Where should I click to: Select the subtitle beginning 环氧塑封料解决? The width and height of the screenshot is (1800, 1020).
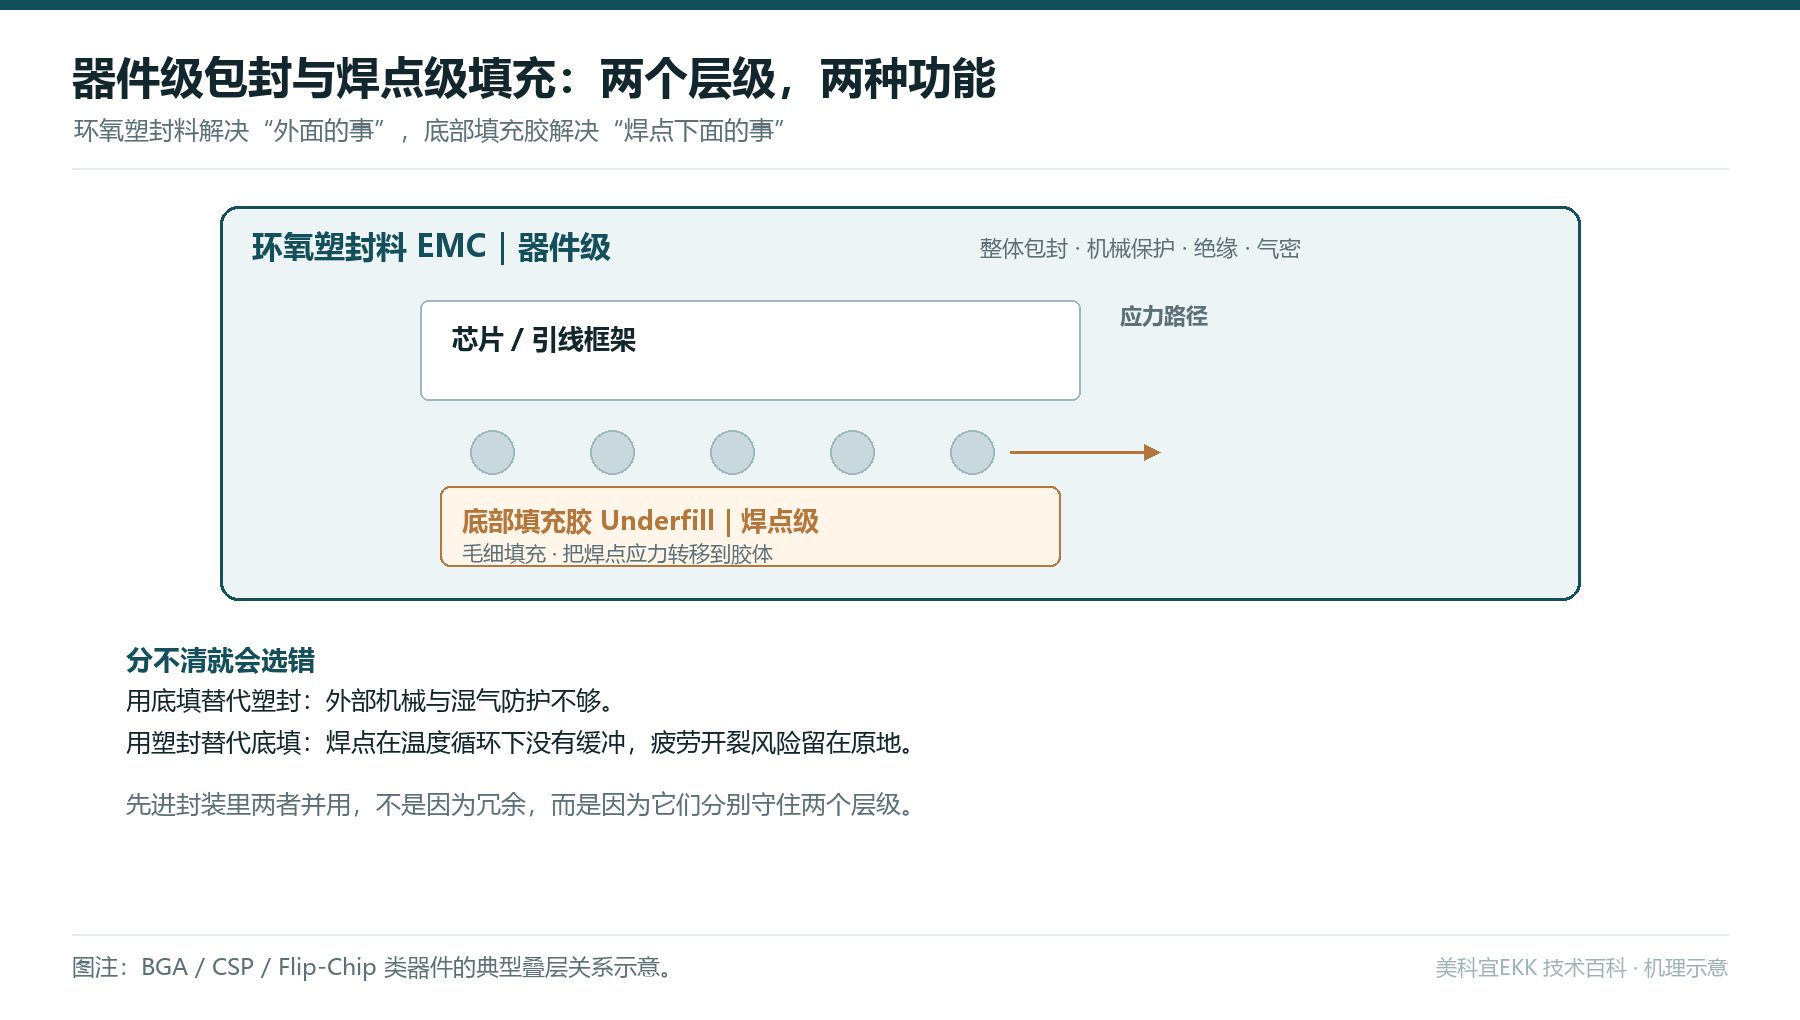(x=429, y=131)
